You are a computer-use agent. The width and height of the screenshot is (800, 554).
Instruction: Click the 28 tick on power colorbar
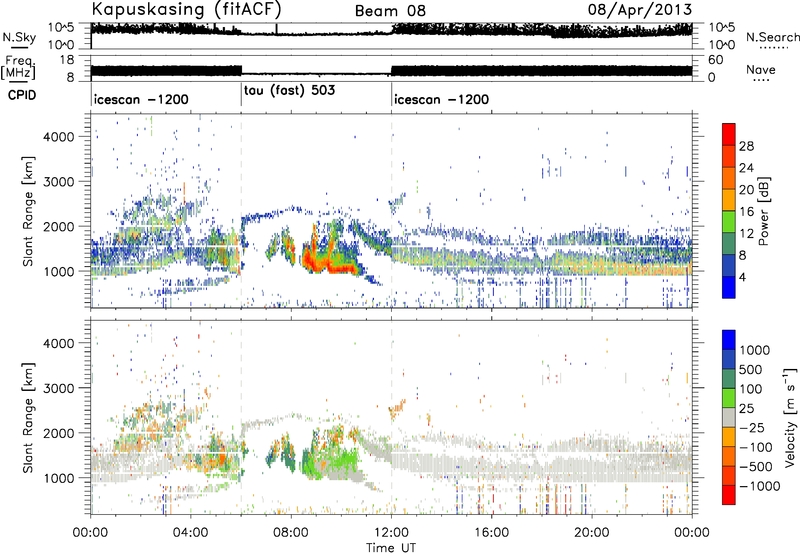(x=746, y=146)
